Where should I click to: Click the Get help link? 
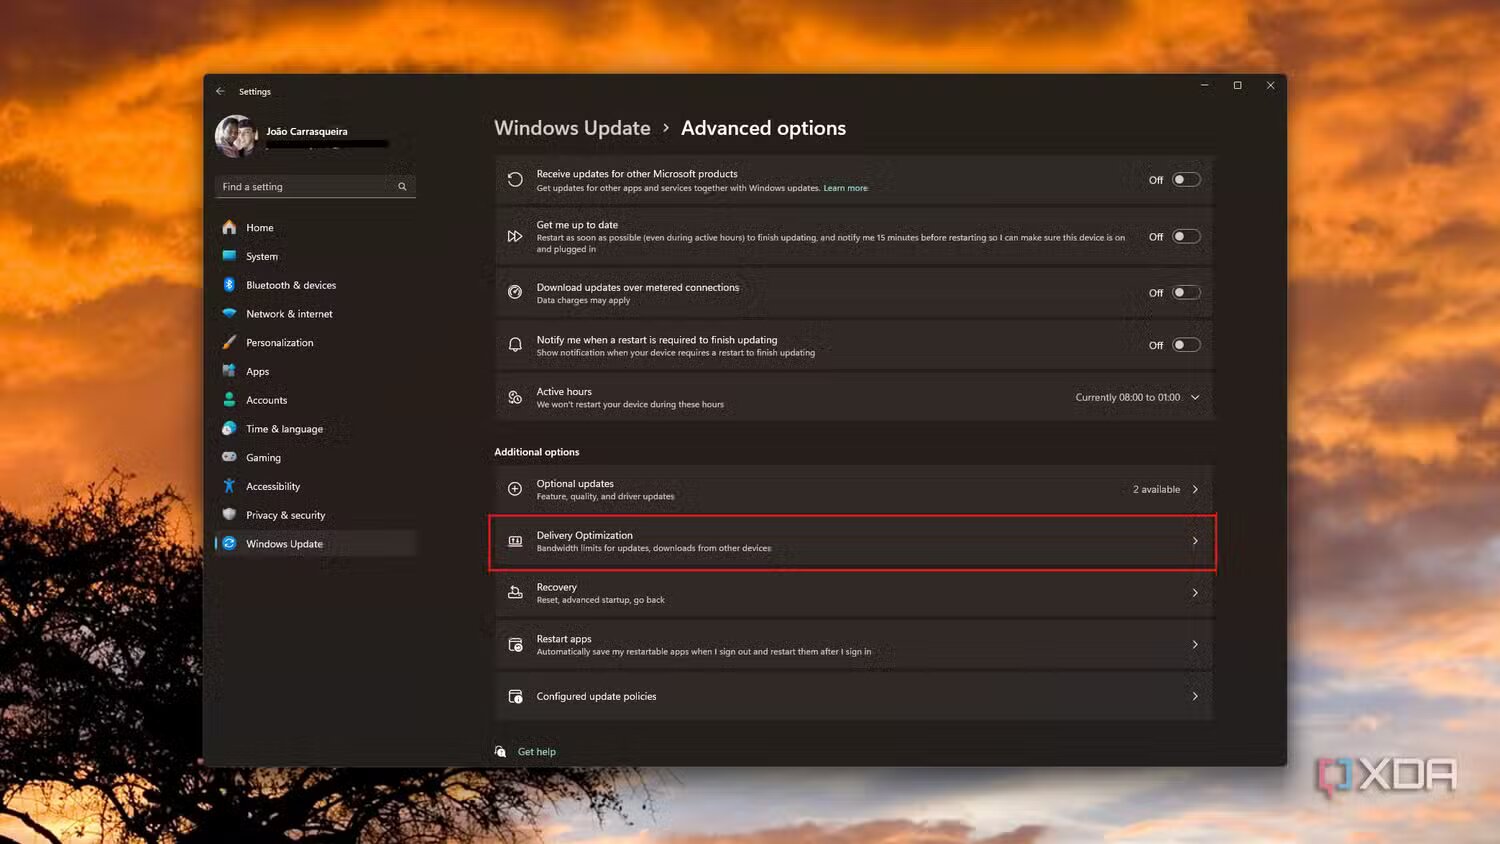coord(536,752)
